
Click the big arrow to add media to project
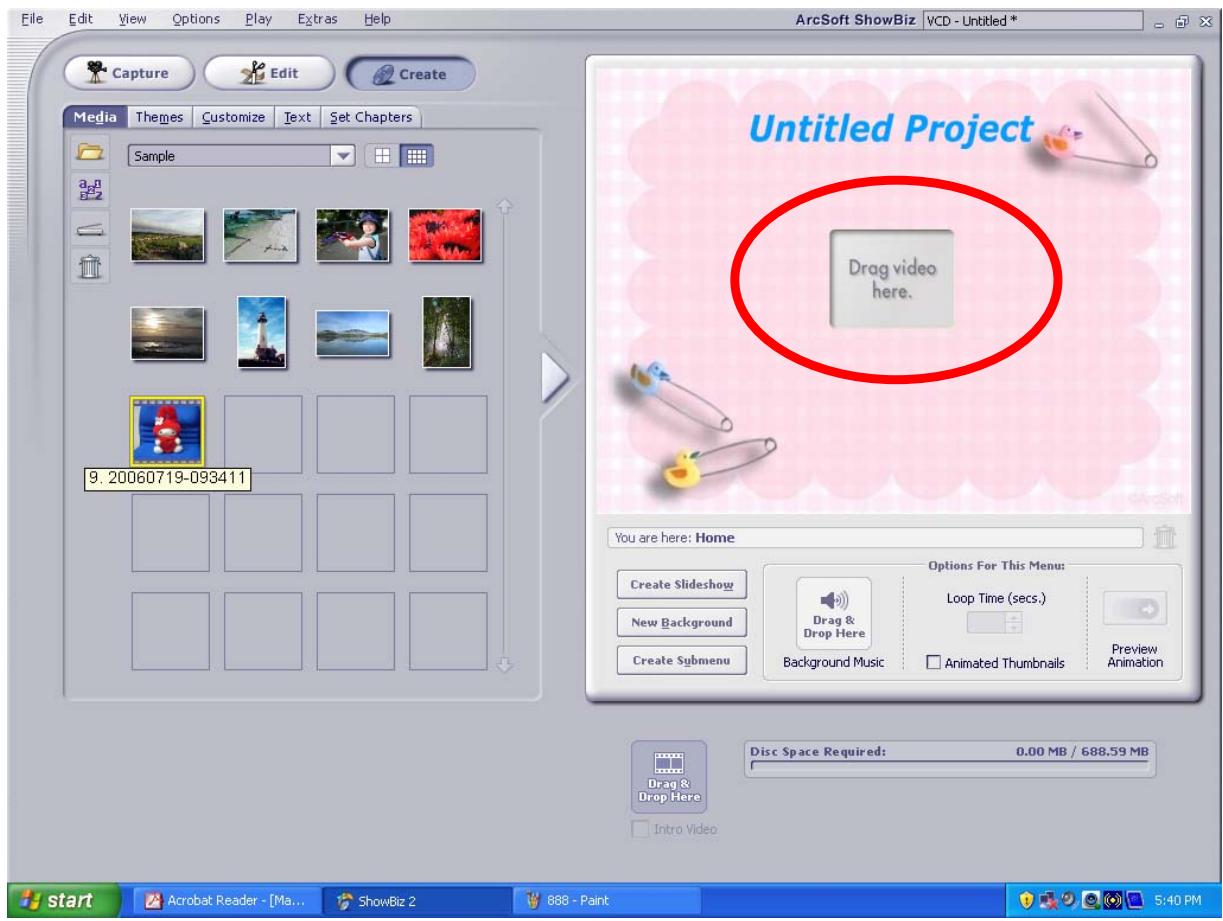coord(553,380)
